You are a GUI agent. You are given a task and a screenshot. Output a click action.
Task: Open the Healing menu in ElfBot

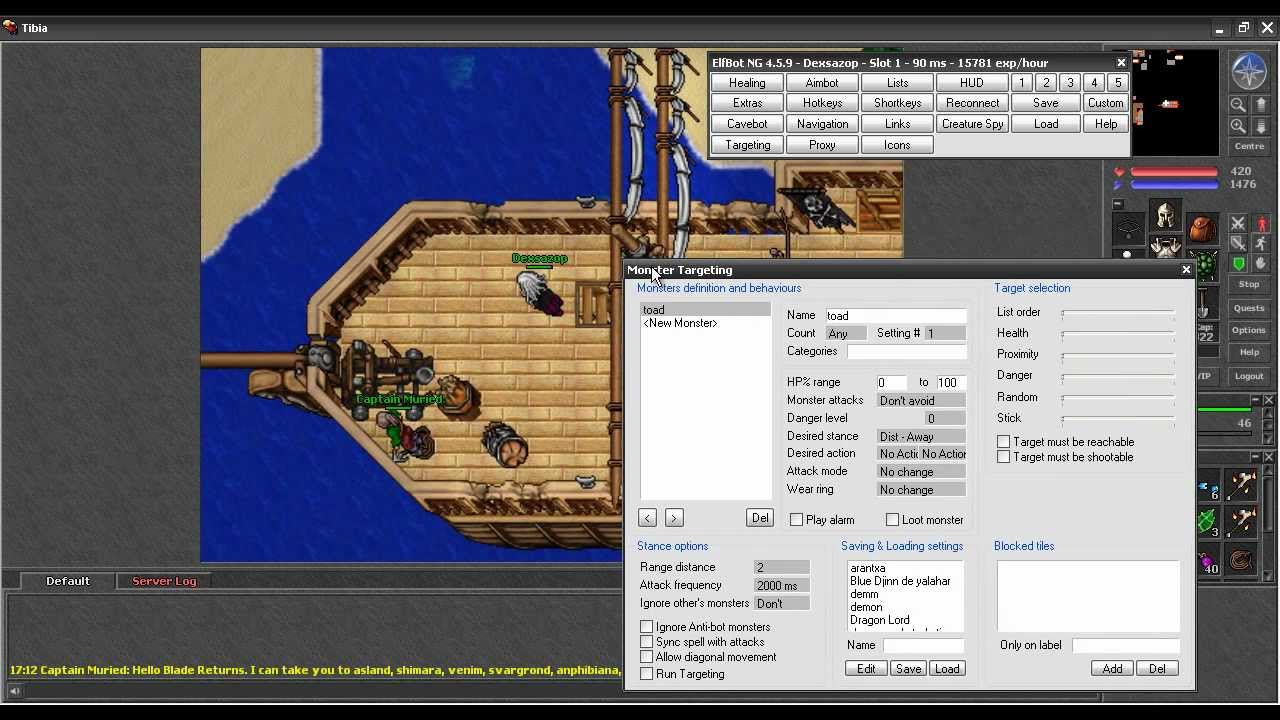[747, 83]
